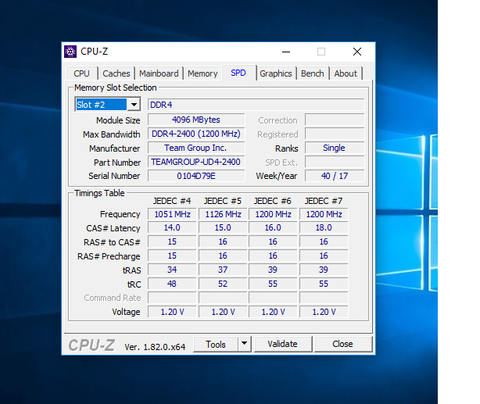
Task: Click the JEDEC #4 RAS# Precharge value 15
Action: coord(172,256)
